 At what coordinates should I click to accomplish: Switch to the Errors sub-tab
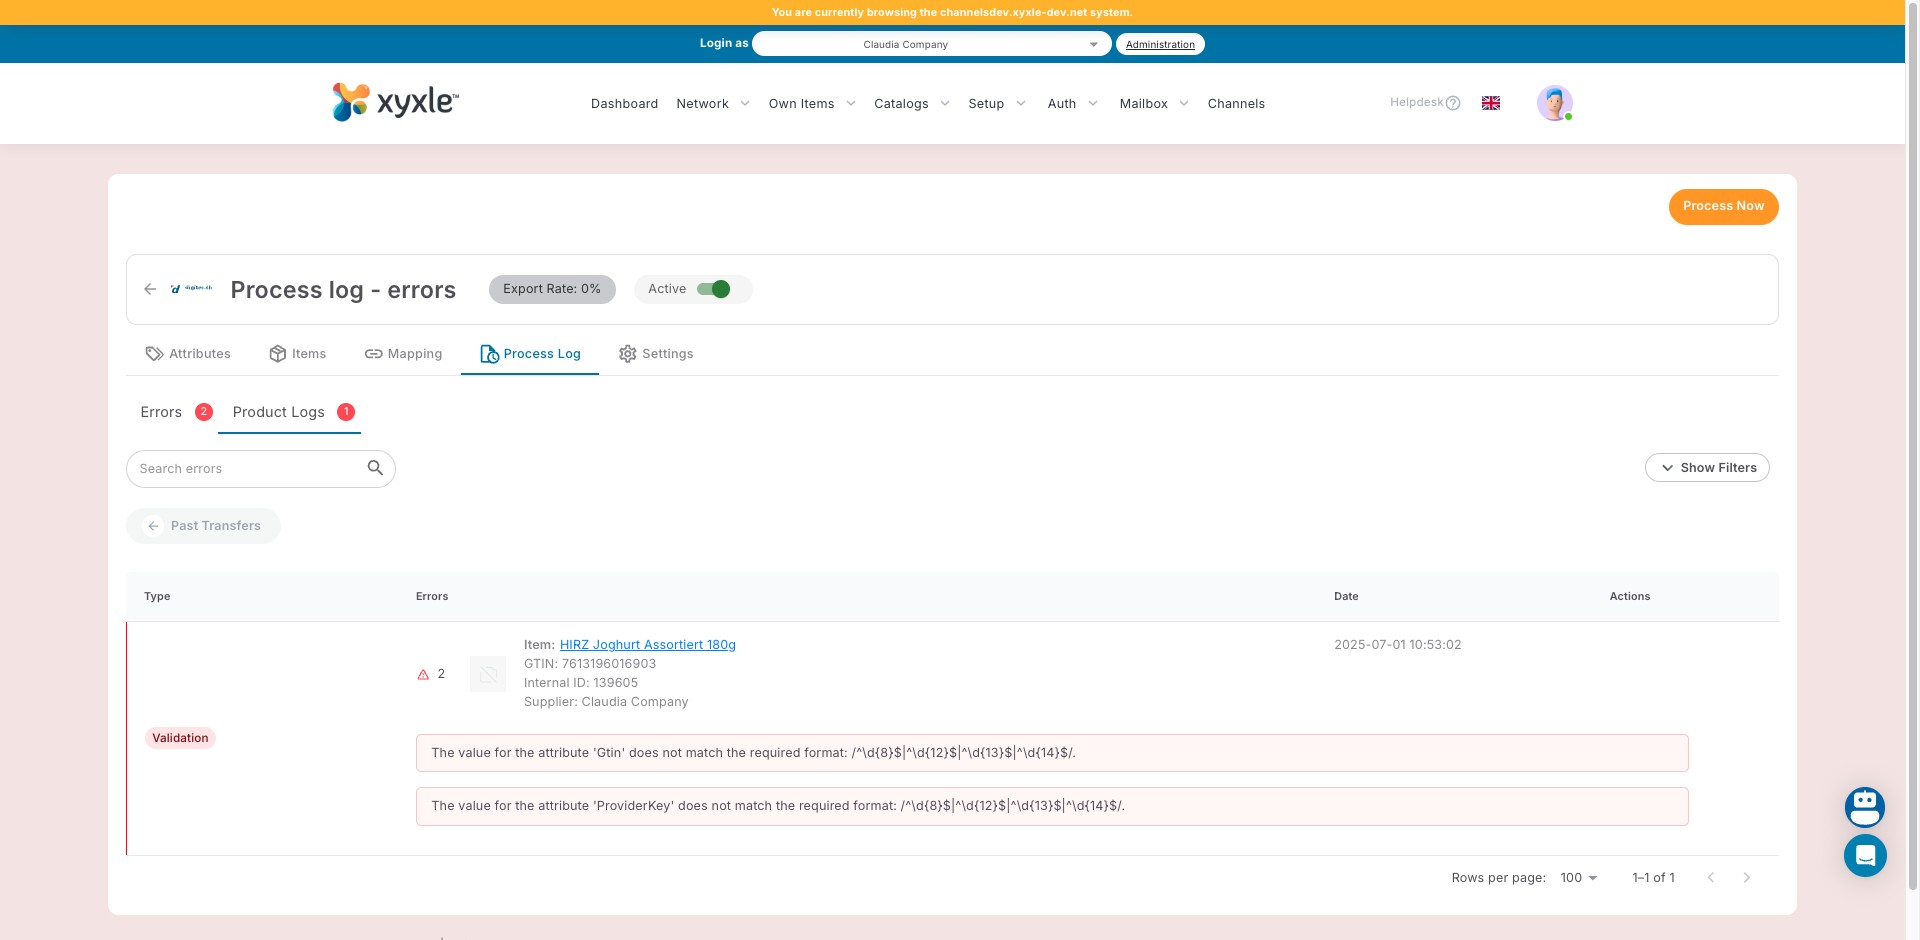tap(161, 412)
